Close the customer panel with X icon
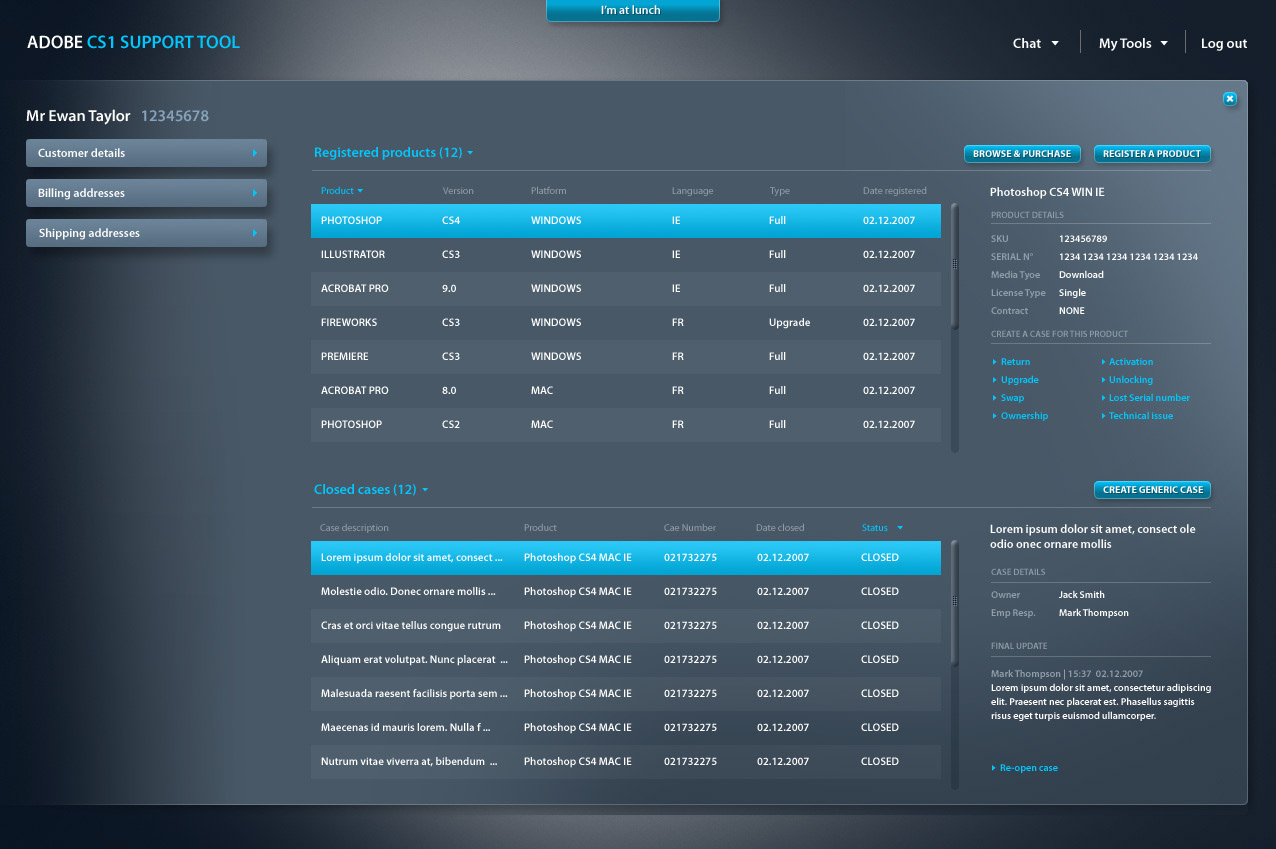The height and width of the screenshot is (849, 1276). coord(1230,98)
